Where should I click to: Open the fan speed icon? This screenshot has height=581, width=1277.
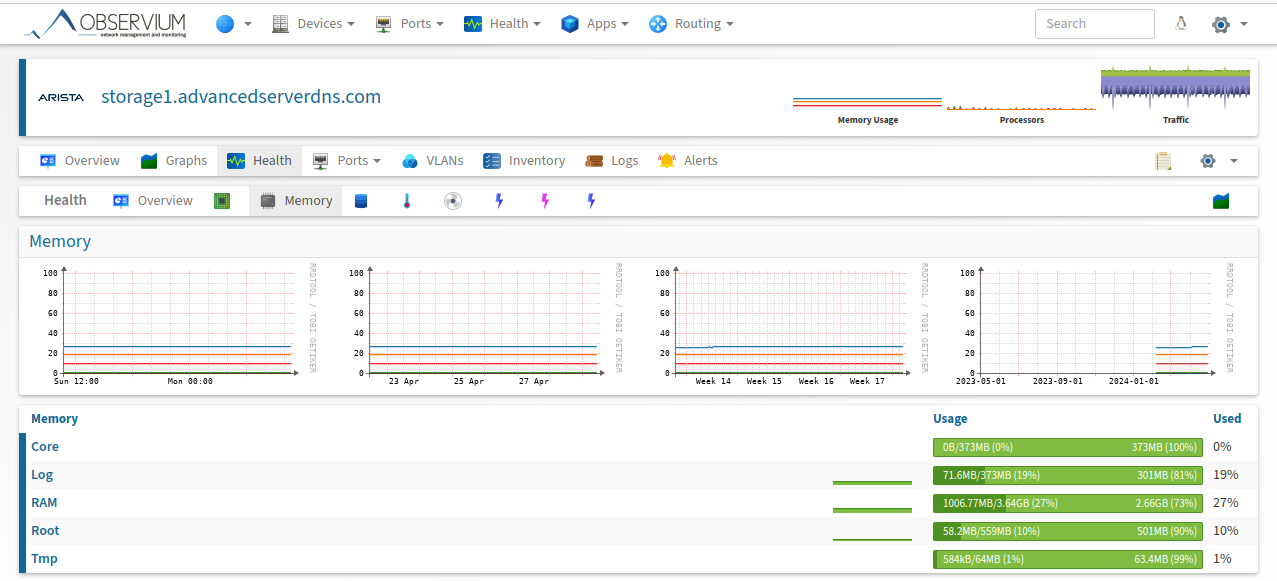pos(453,201)
